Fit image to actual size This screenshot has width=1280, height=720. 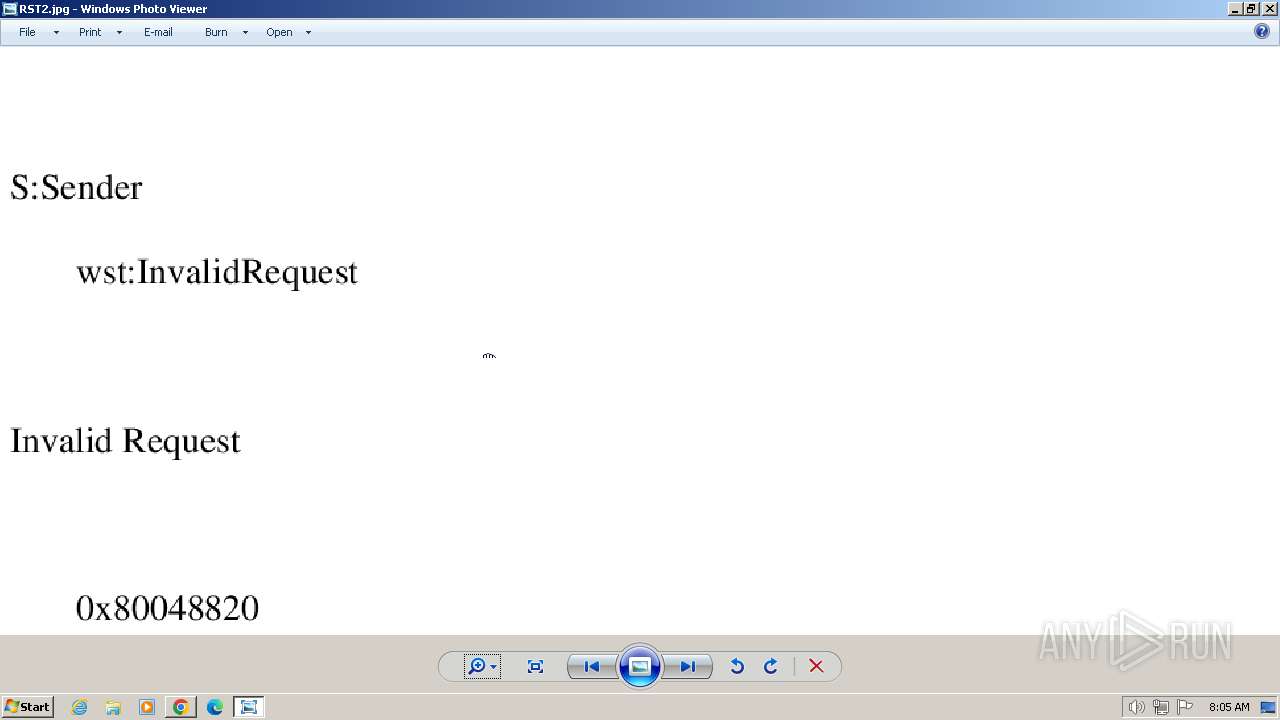535,667
